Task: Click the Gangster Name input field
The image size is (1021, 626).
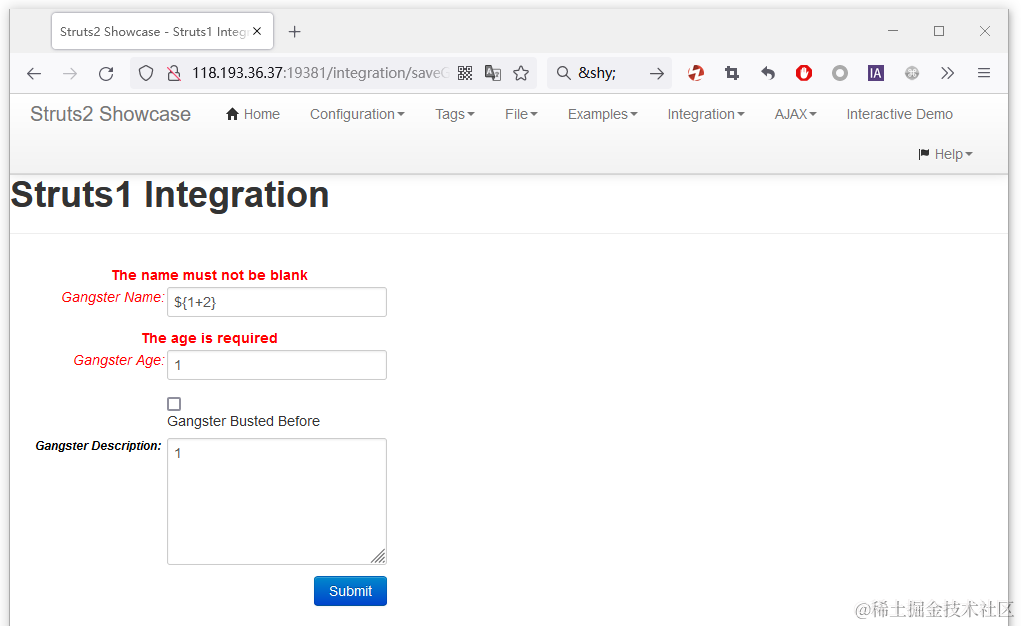Action: click(277, 302)
